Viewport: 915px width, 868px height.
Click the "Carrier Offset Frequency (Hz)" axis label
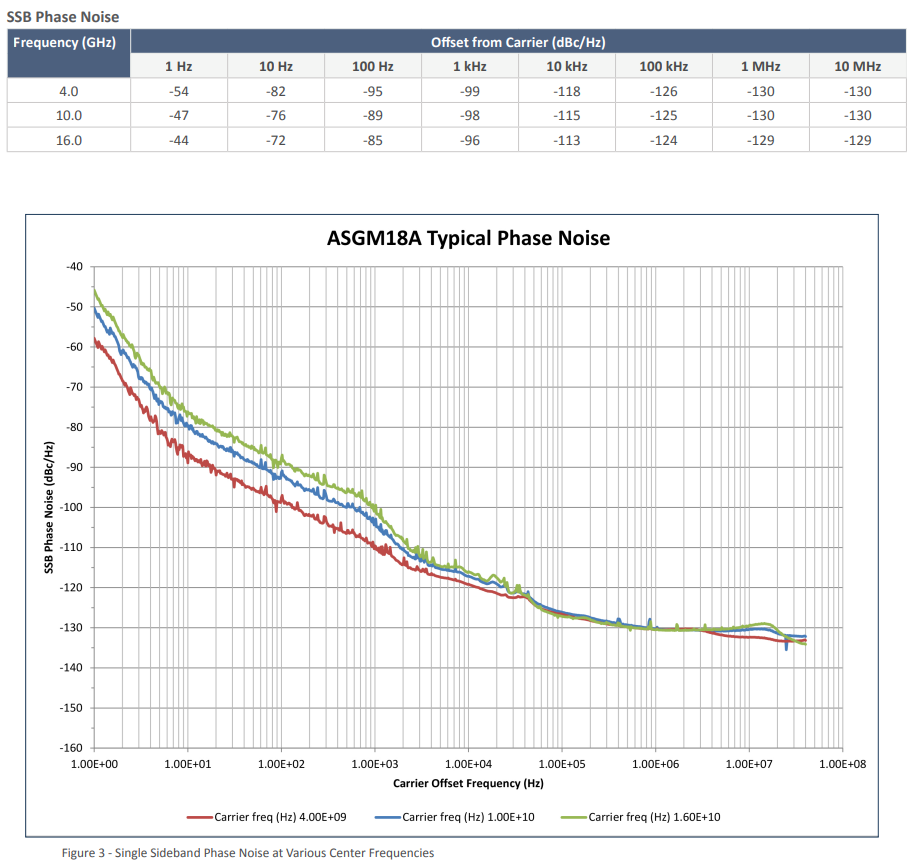(468, 783)
